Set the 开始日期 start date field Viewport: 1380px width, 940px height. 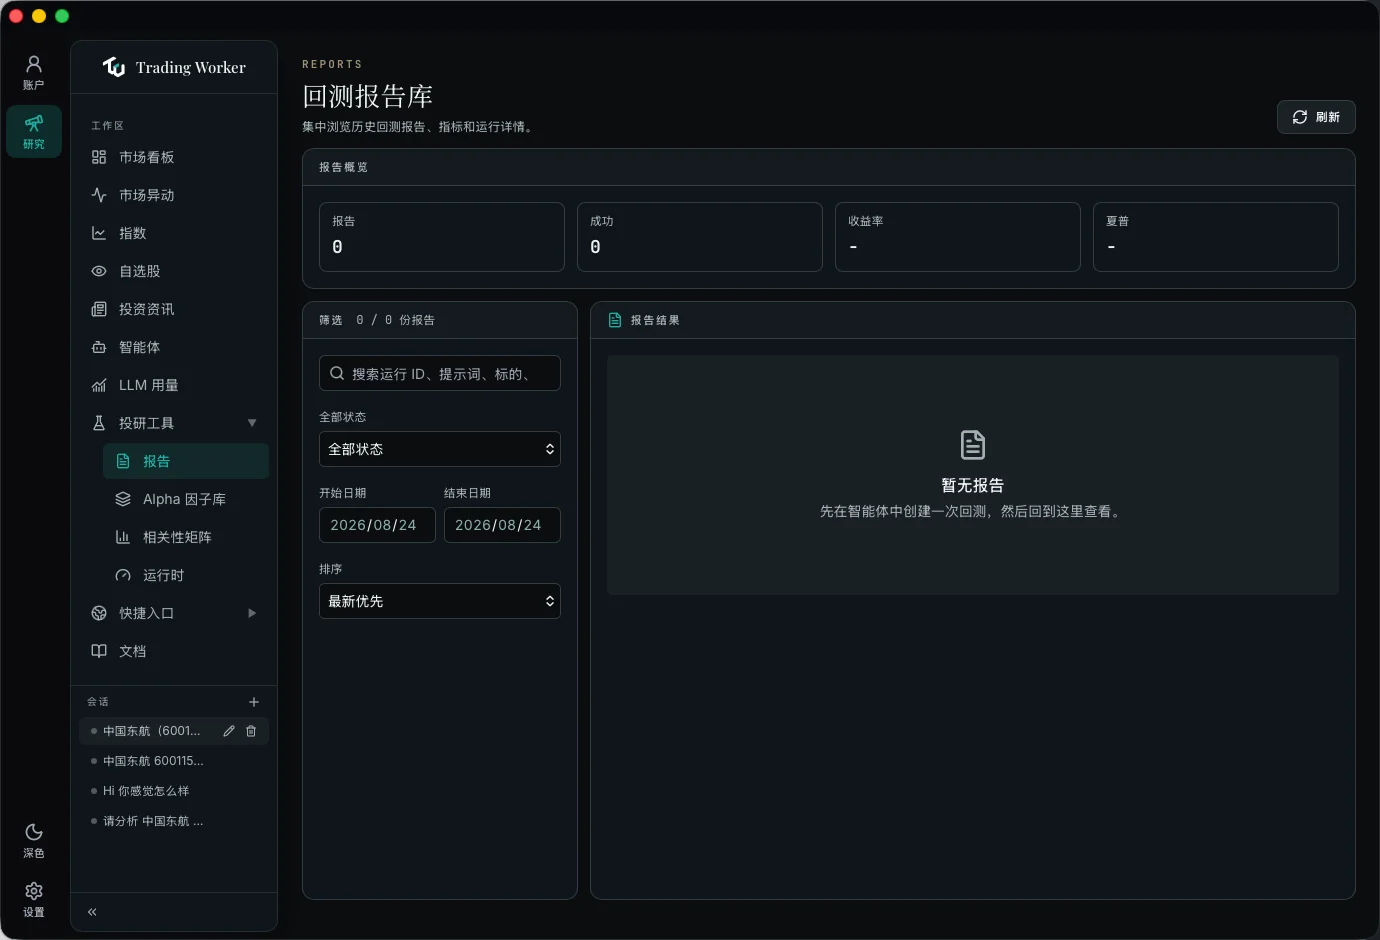click(377, 525)
